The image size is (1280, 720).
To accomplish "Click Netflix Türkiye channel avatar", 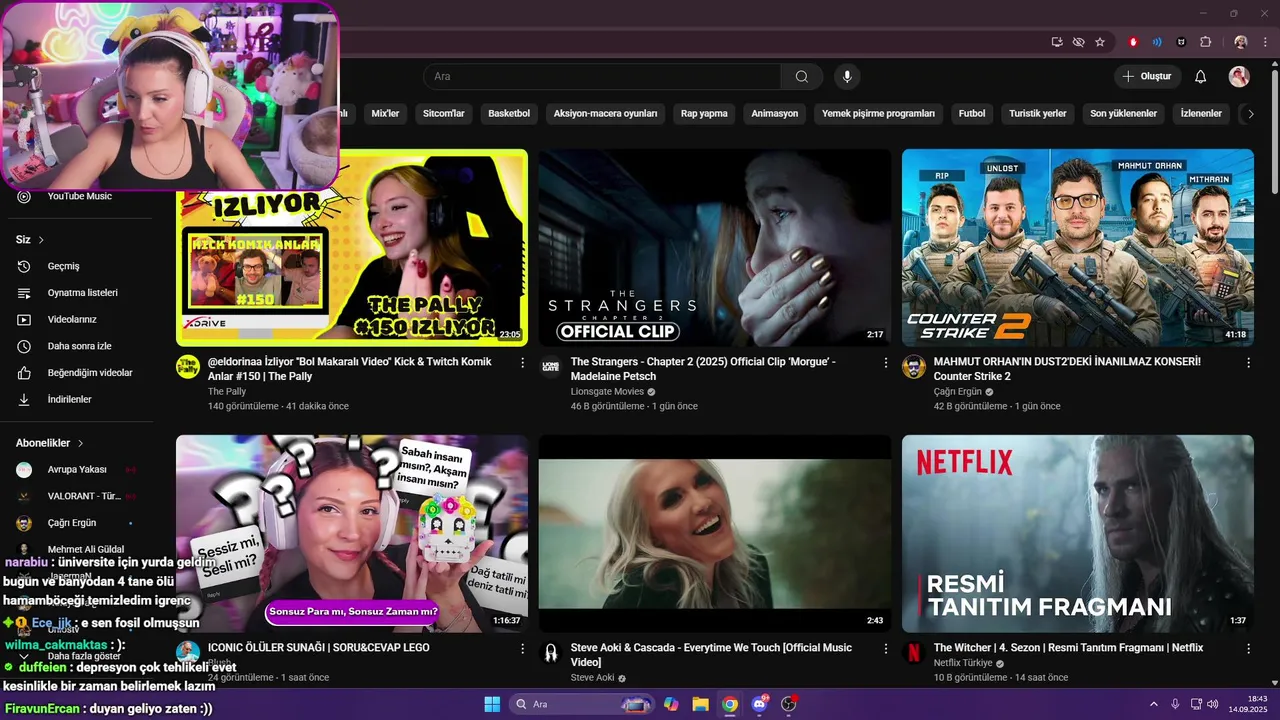I will pyautogui.click(x=914, y=653).
